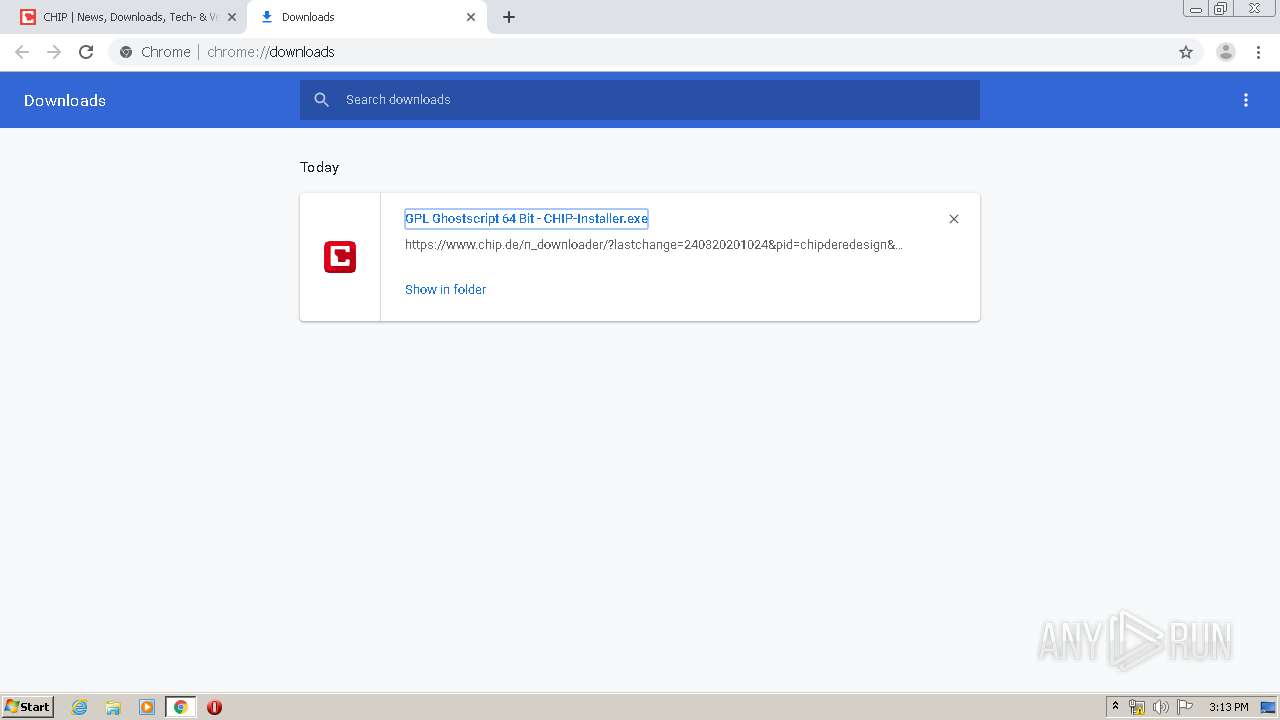This screenshot has width=1280, height=720.
Task: Click the 3:13 PM taskbar clock
Action: 1229,707
